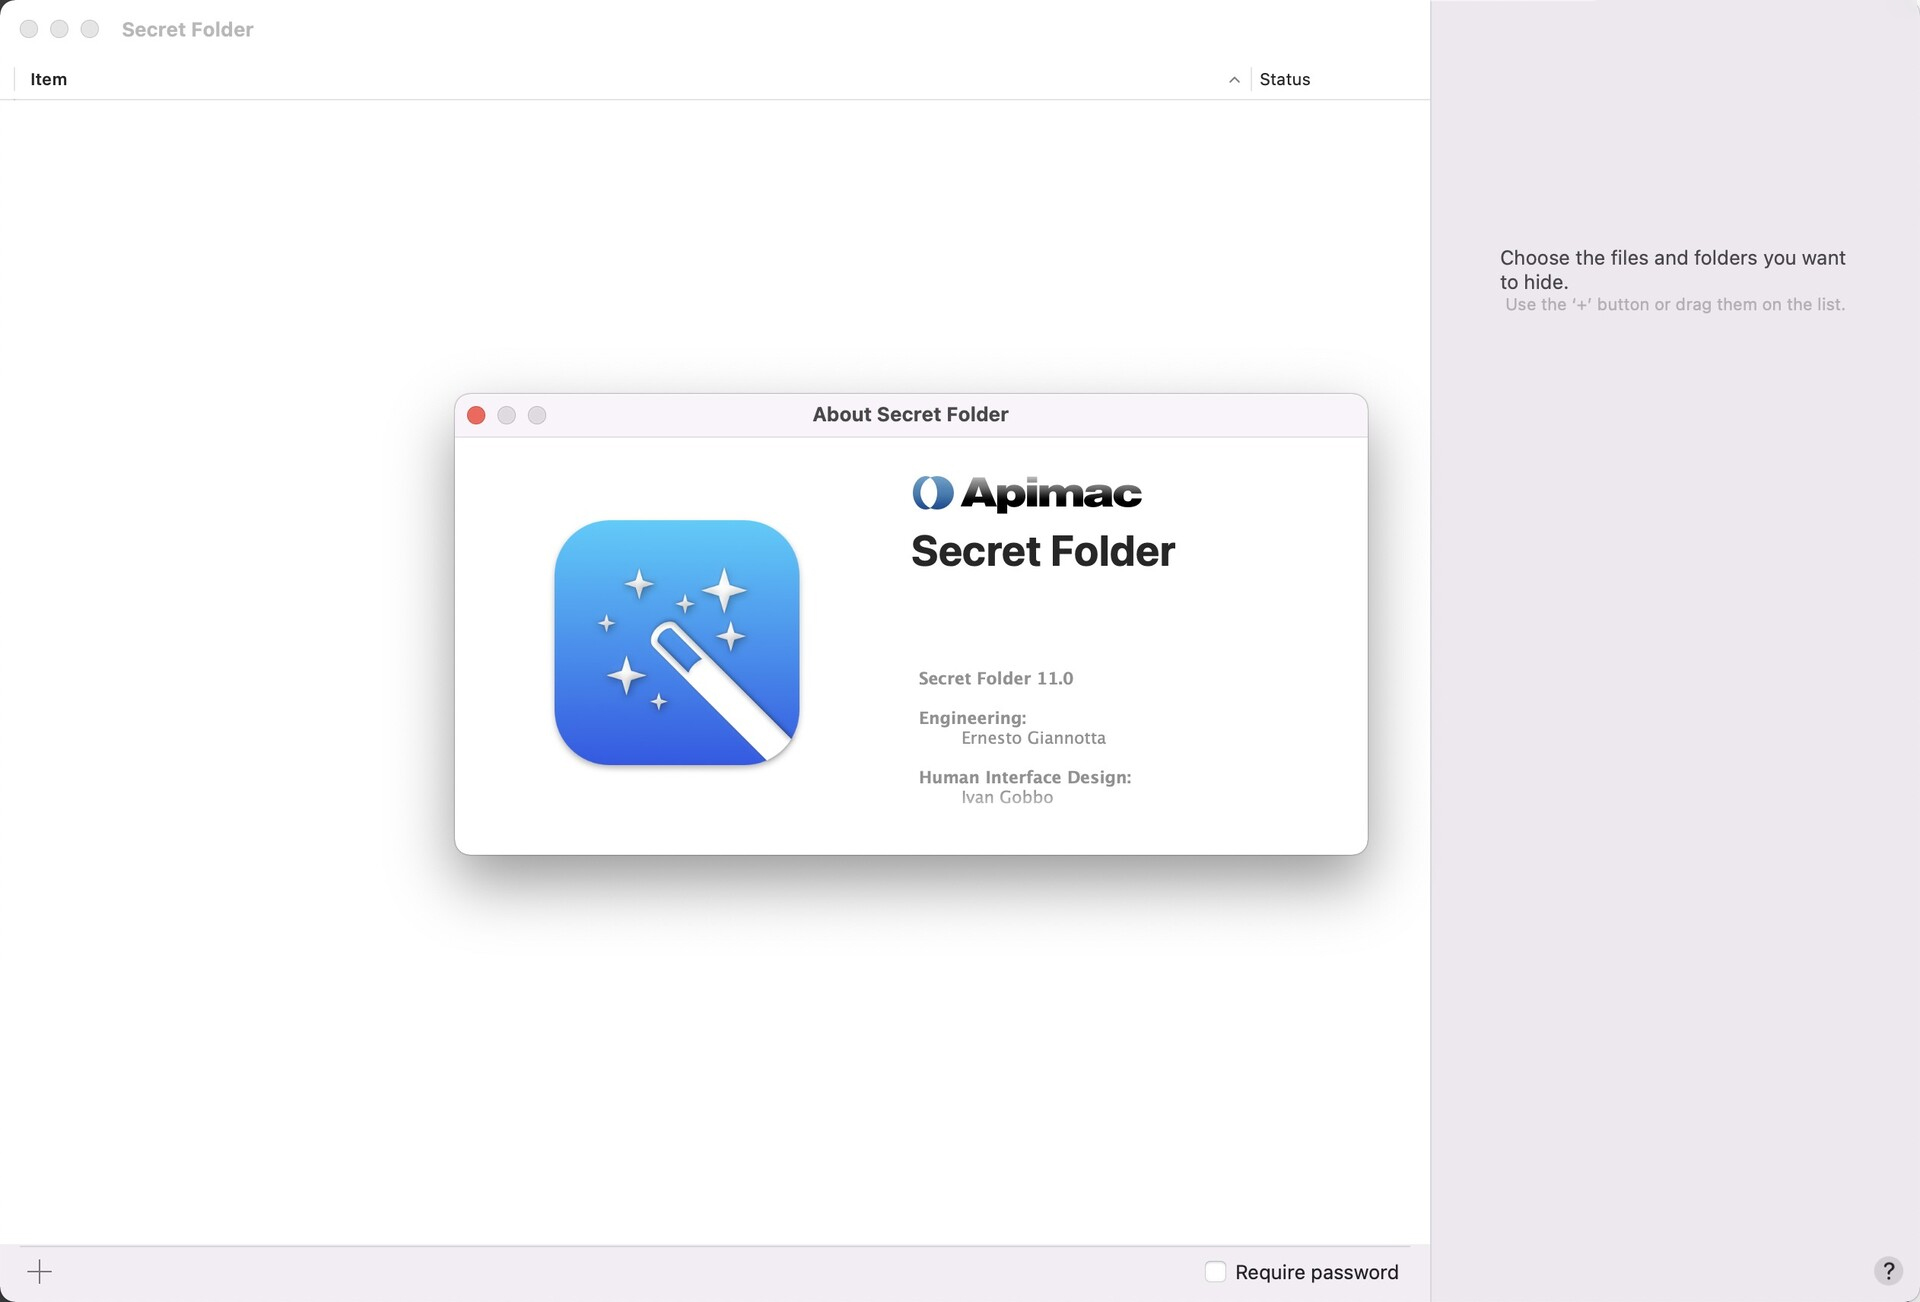
Task: Click the blue circular Apimac emblem
Action: tap(930, 492)
